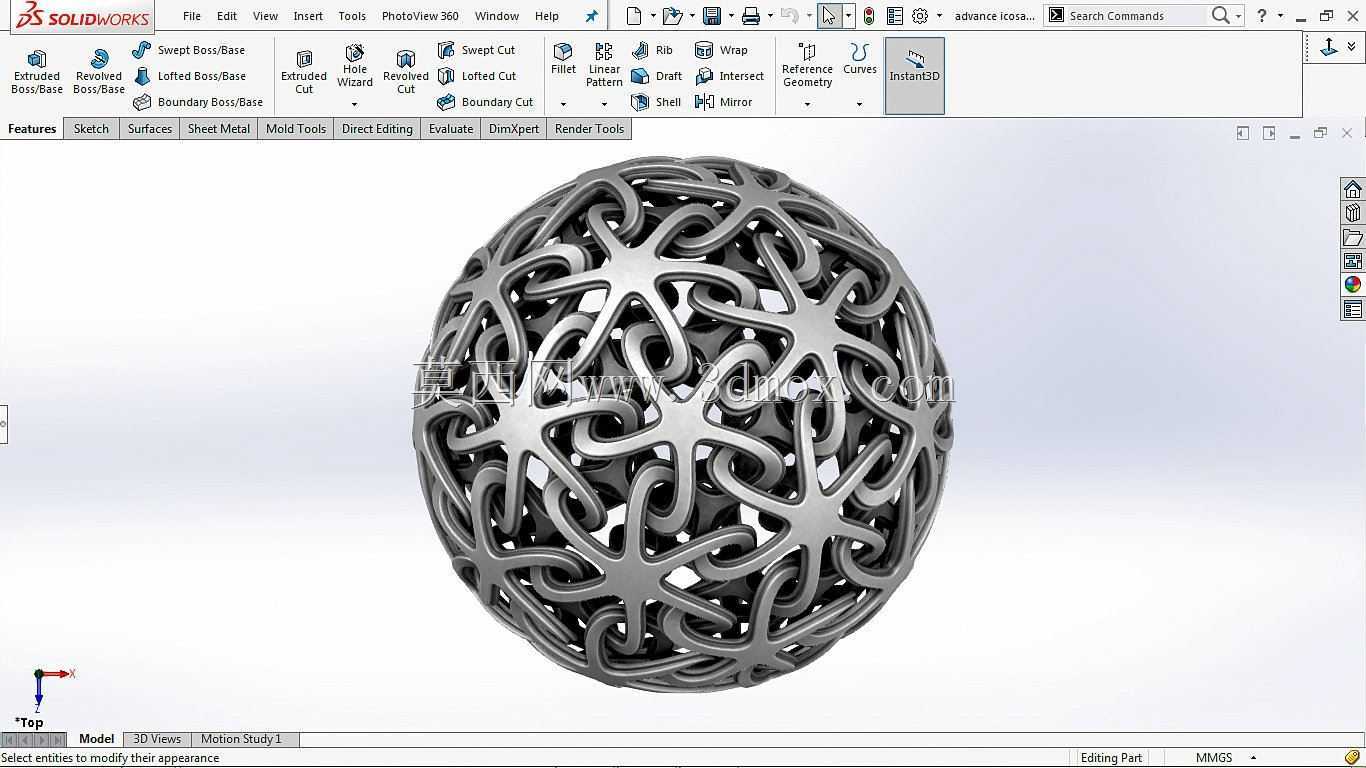Click the icosahedron sphere model in viewport
The height and width of the screenshot is (768, 1366).
tap(683, 423)
